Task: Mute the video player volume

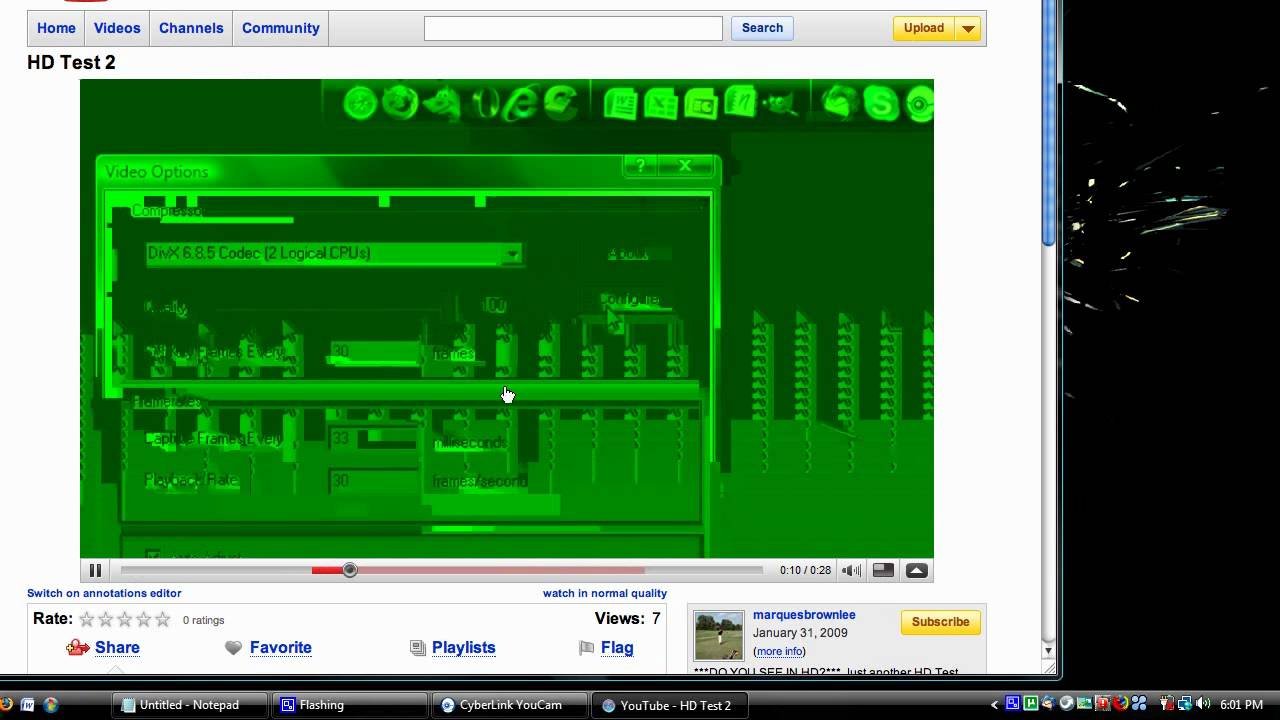Action: click(851, 571)
